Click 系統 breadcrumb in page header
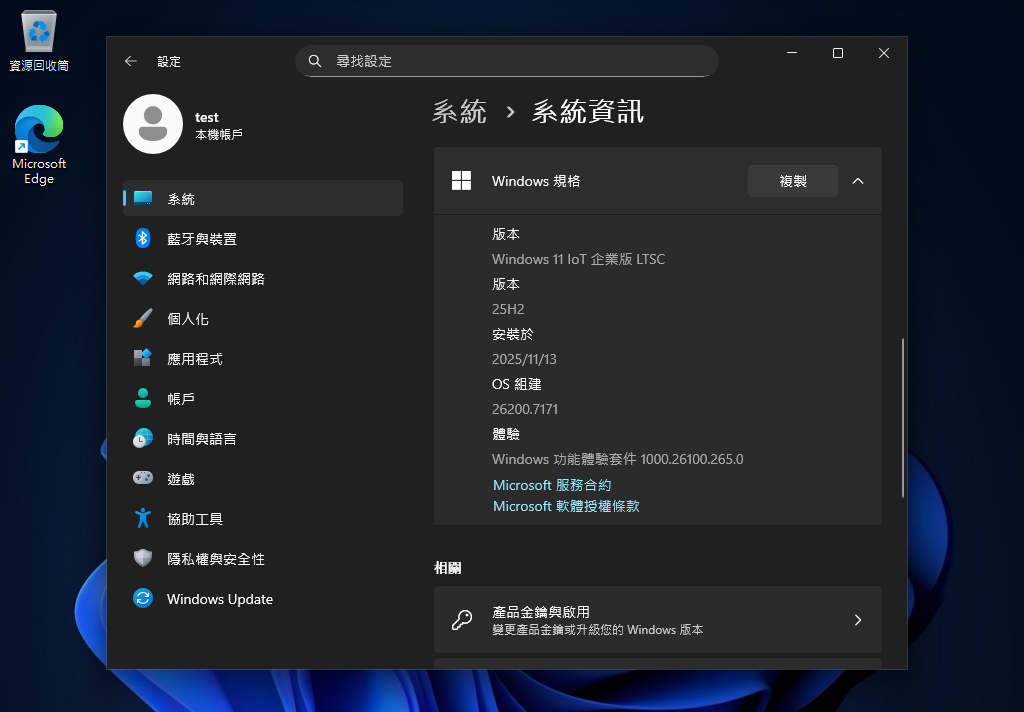Image resolution: width=1024 pixels, height=712 pixels. 459,112
